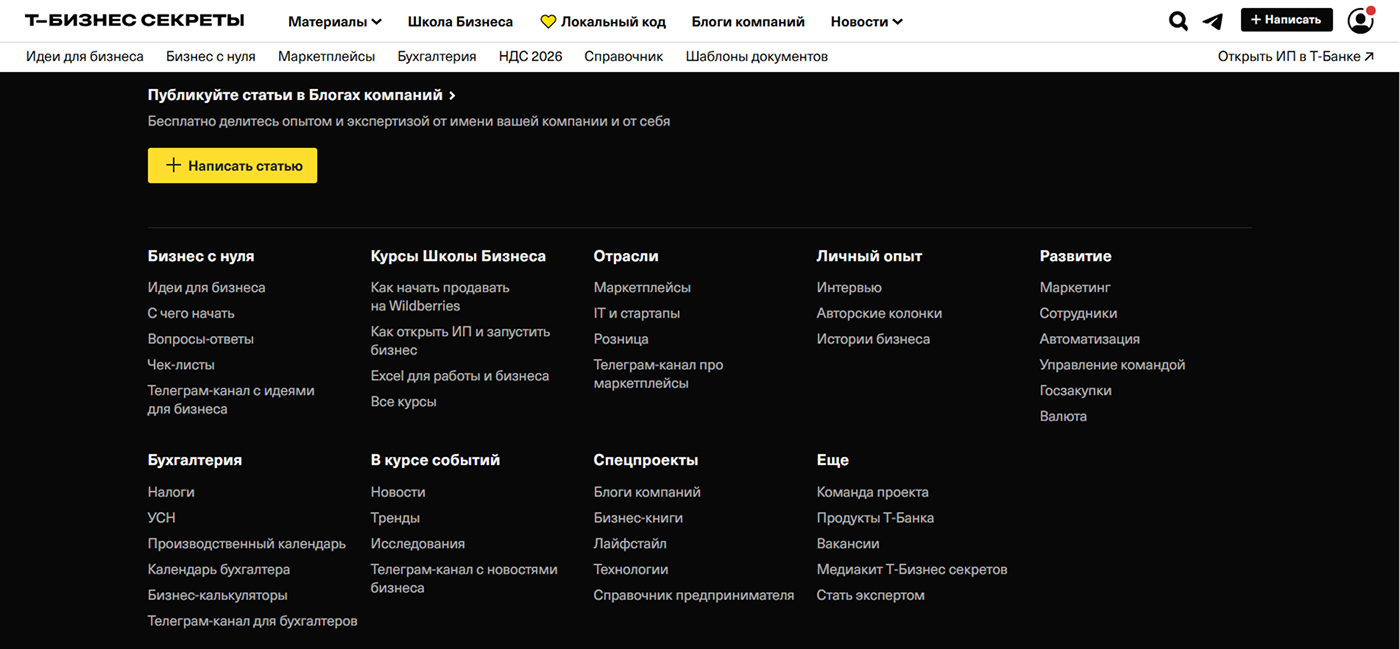Open the search magnifier icon
This screenshot has width=1400, height=649.
1178,21
